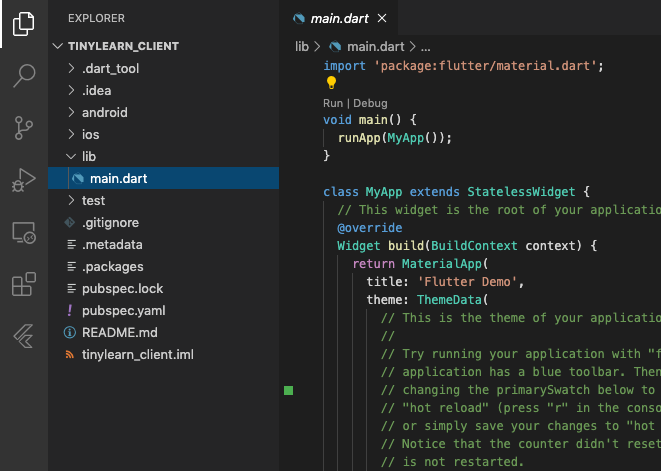The image size is (661, 471).
Task: Open the Run and Debug view
Action: click(x=24, y=180)
